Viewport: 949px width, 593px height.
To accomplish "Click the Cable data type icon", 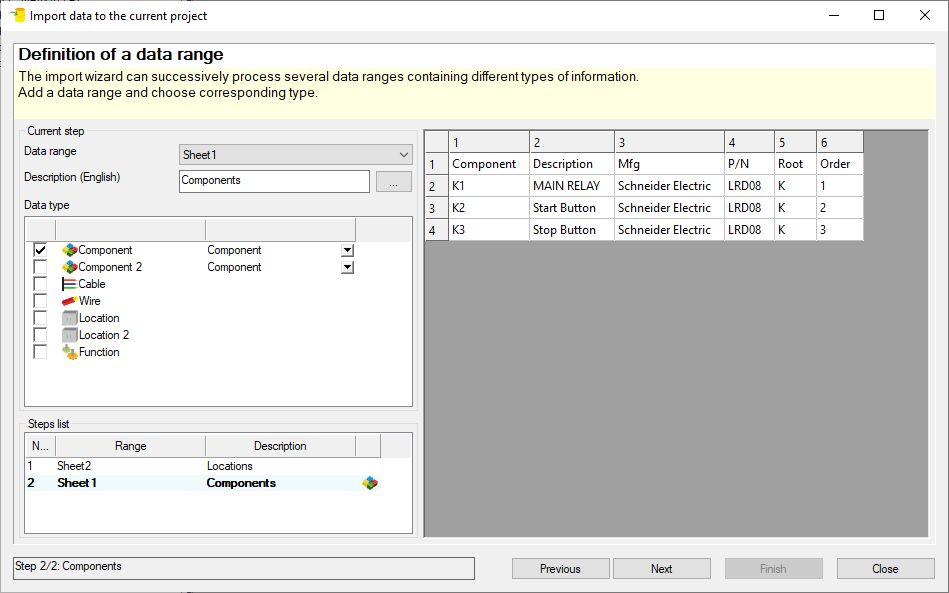I will click(70, 284).
